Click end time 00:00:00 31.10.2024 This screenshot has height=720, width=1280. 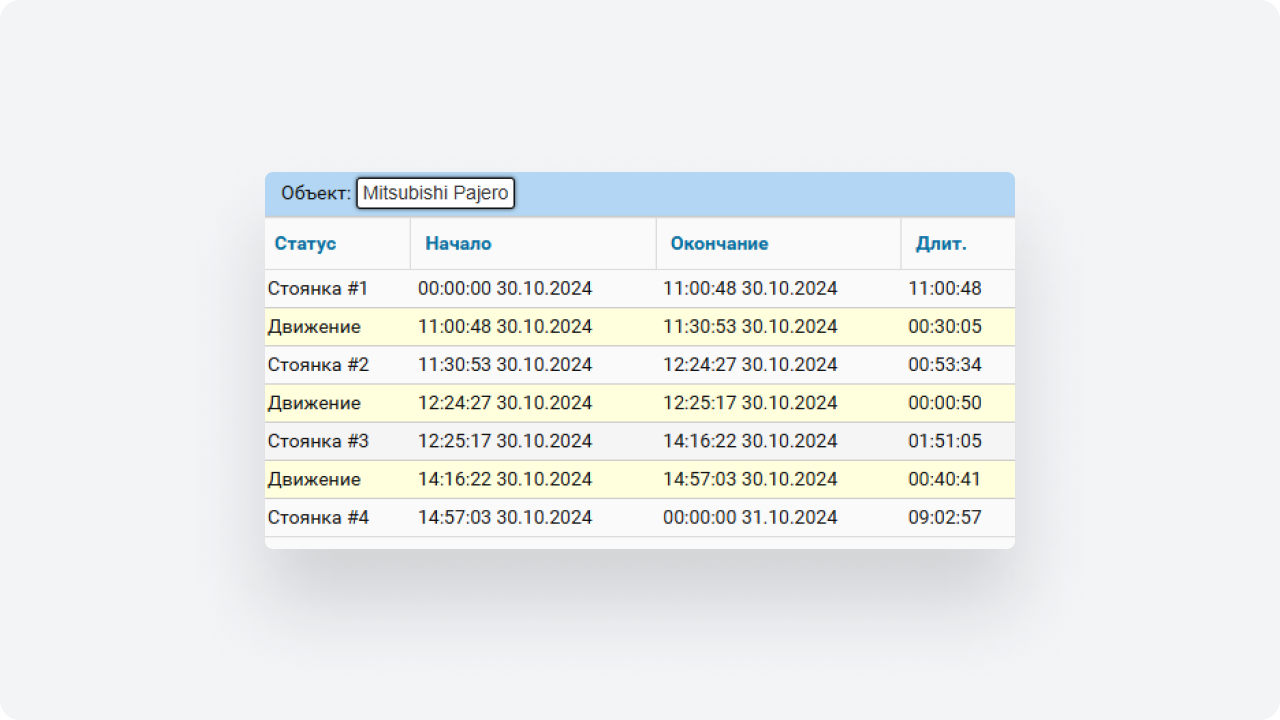click(750, 518)
